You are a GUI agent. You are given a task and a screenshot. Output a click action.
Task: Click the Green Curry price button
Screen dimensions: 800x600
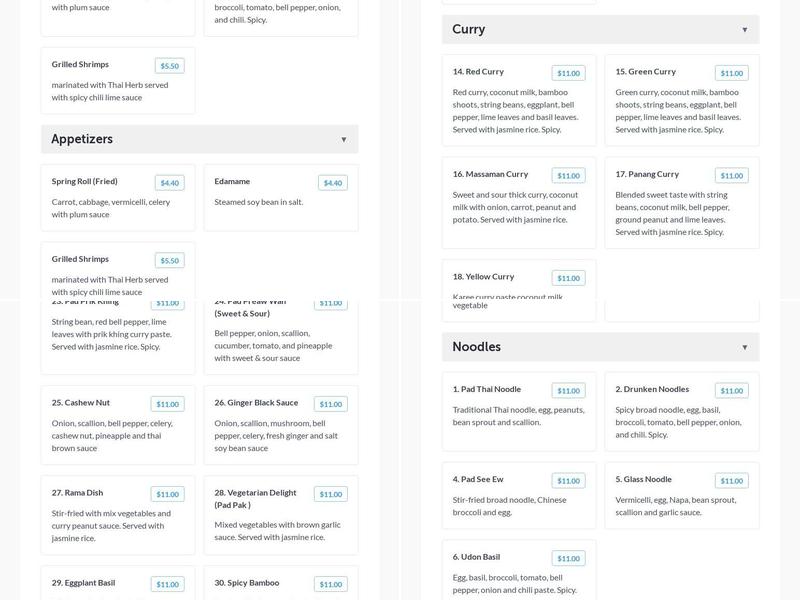point(731,73)
